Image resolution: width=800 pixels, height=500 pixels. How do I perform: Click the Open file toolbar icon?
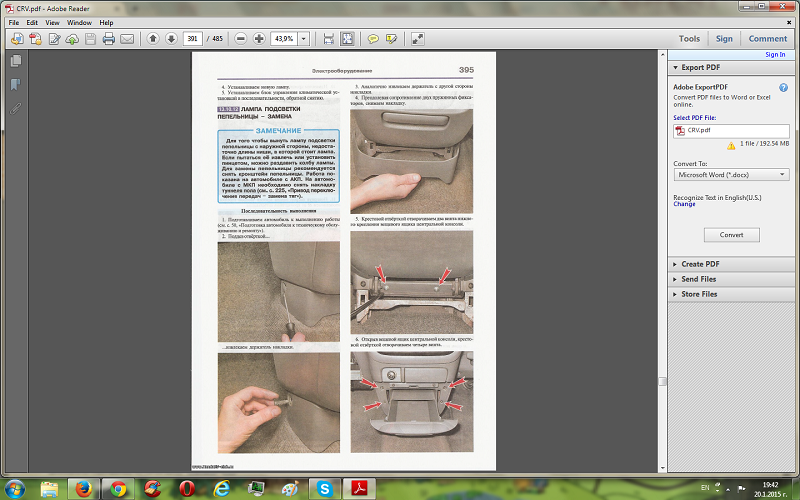pos(17,39)
